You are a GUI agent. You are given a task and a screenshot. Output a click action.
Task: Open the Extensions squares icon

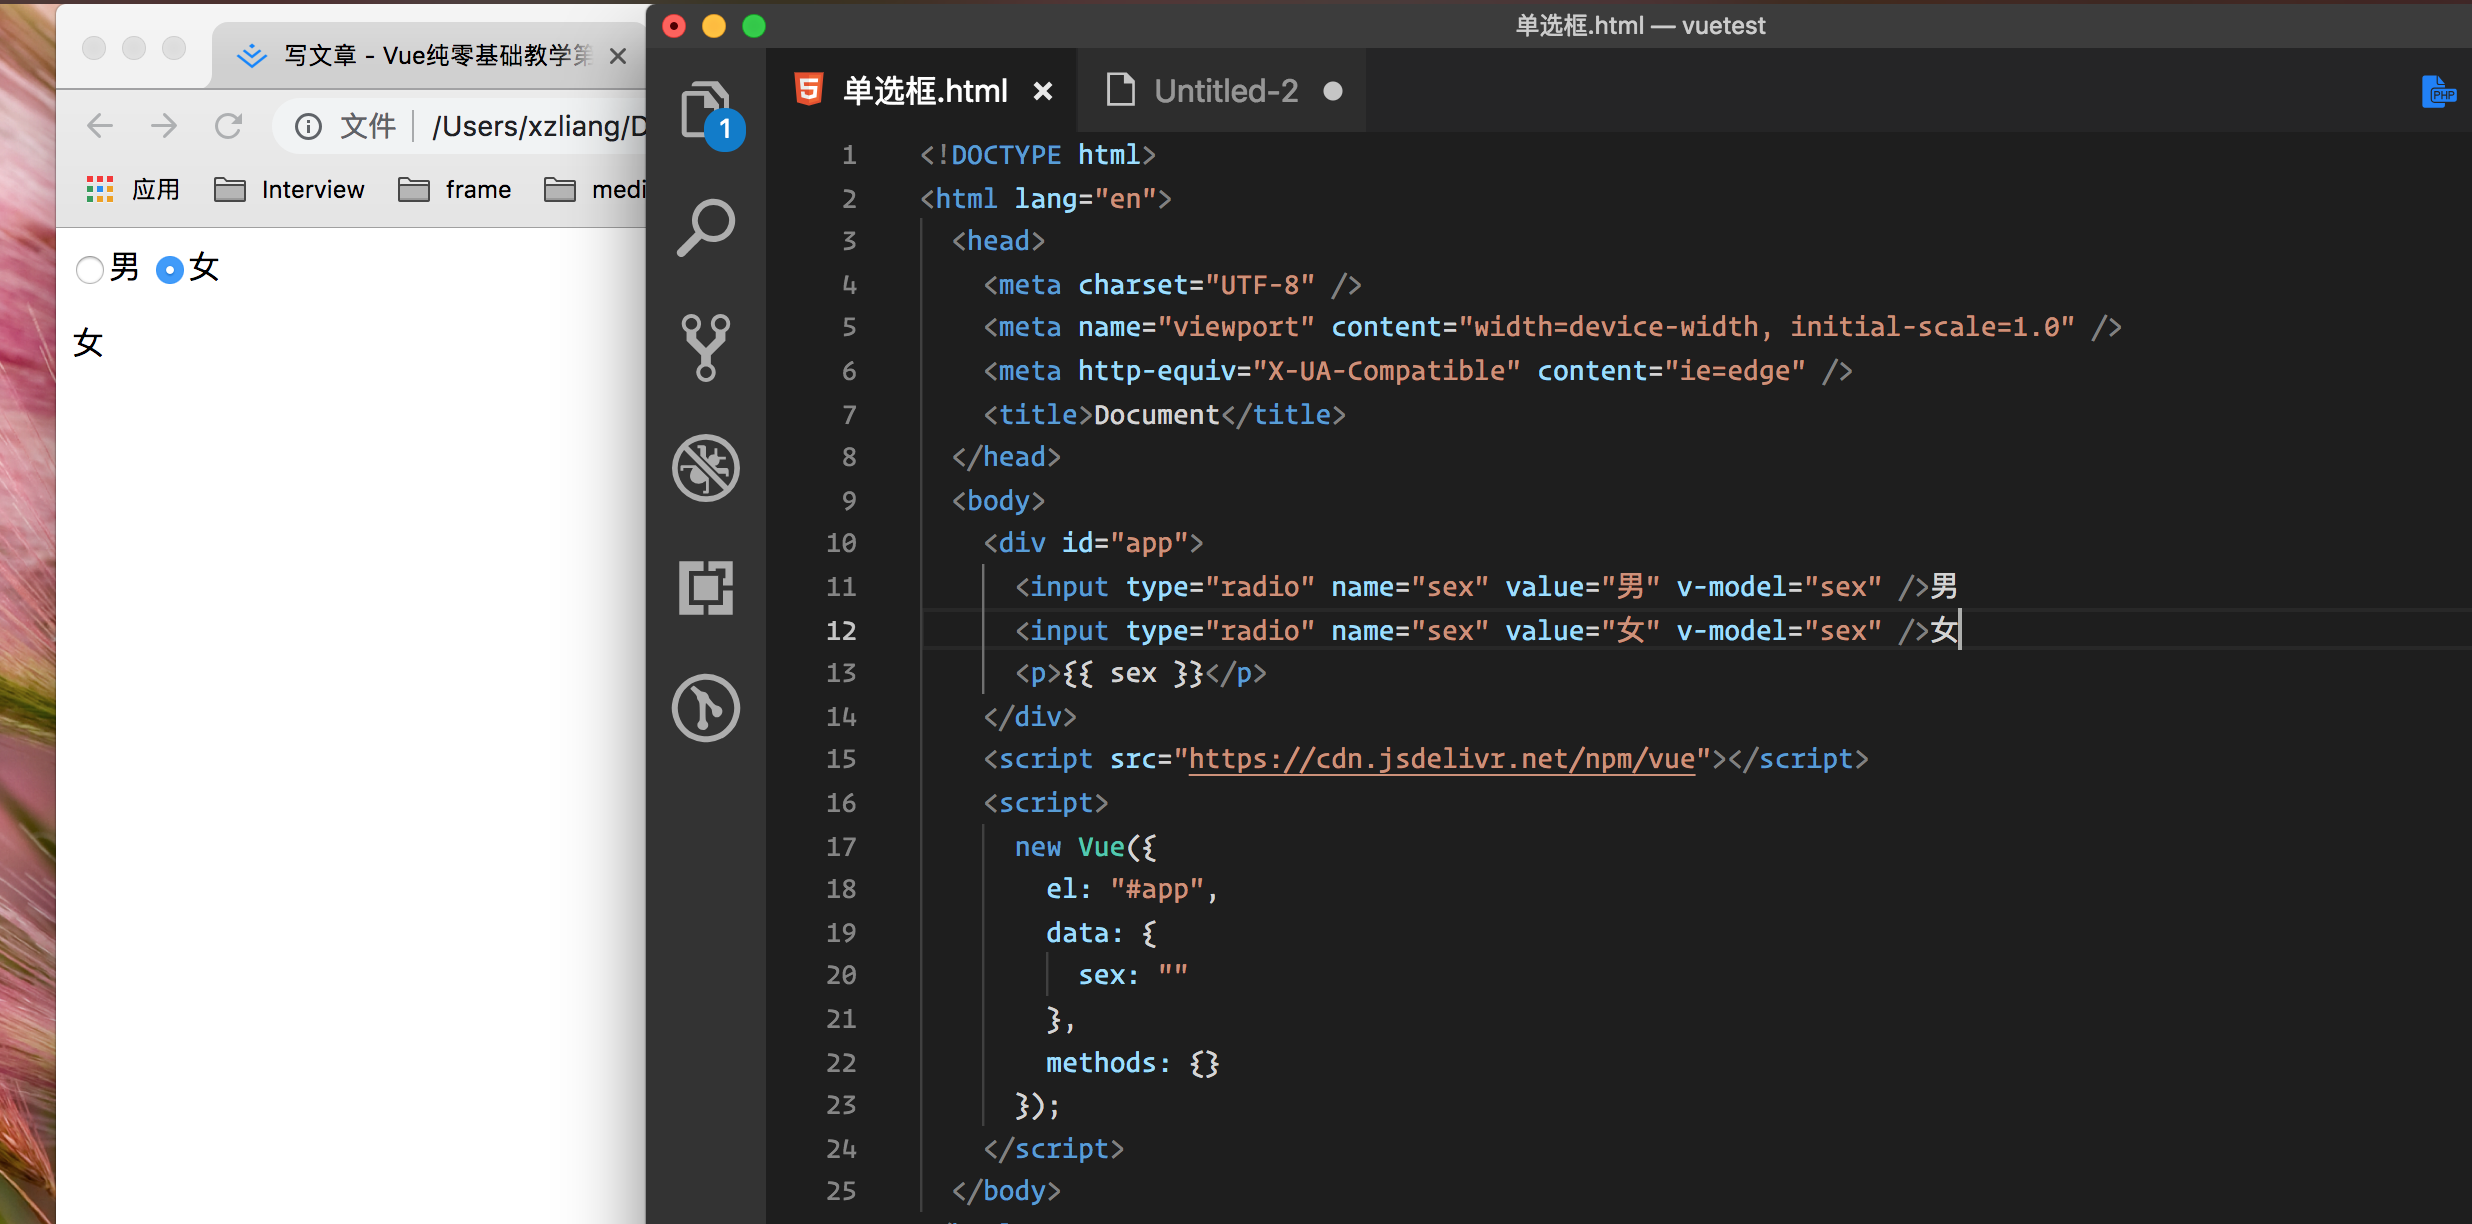pos(705,587)
